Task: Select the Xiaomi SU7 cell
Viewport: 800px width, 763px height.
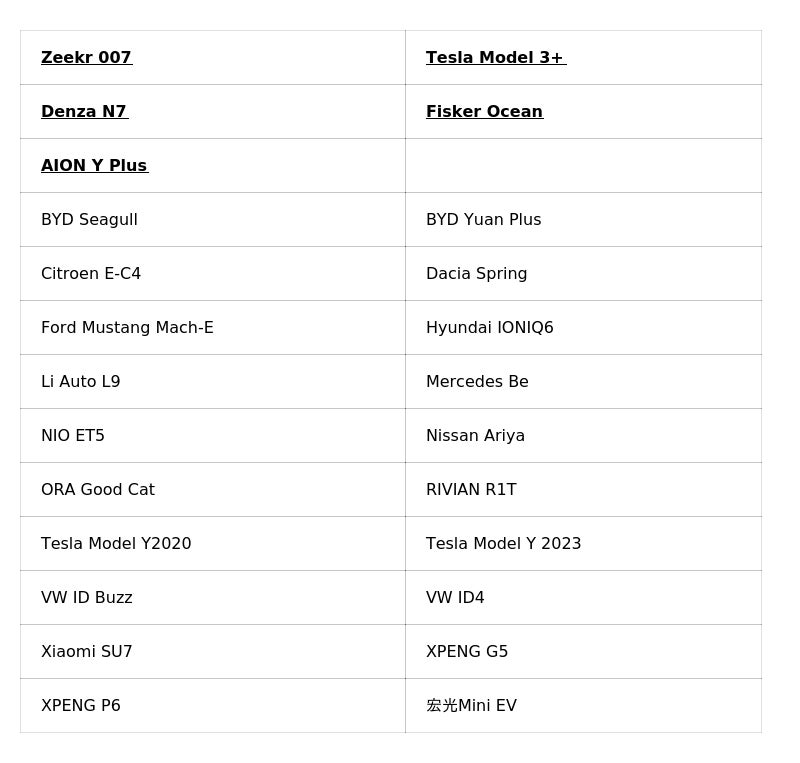Action: (87, 652)
